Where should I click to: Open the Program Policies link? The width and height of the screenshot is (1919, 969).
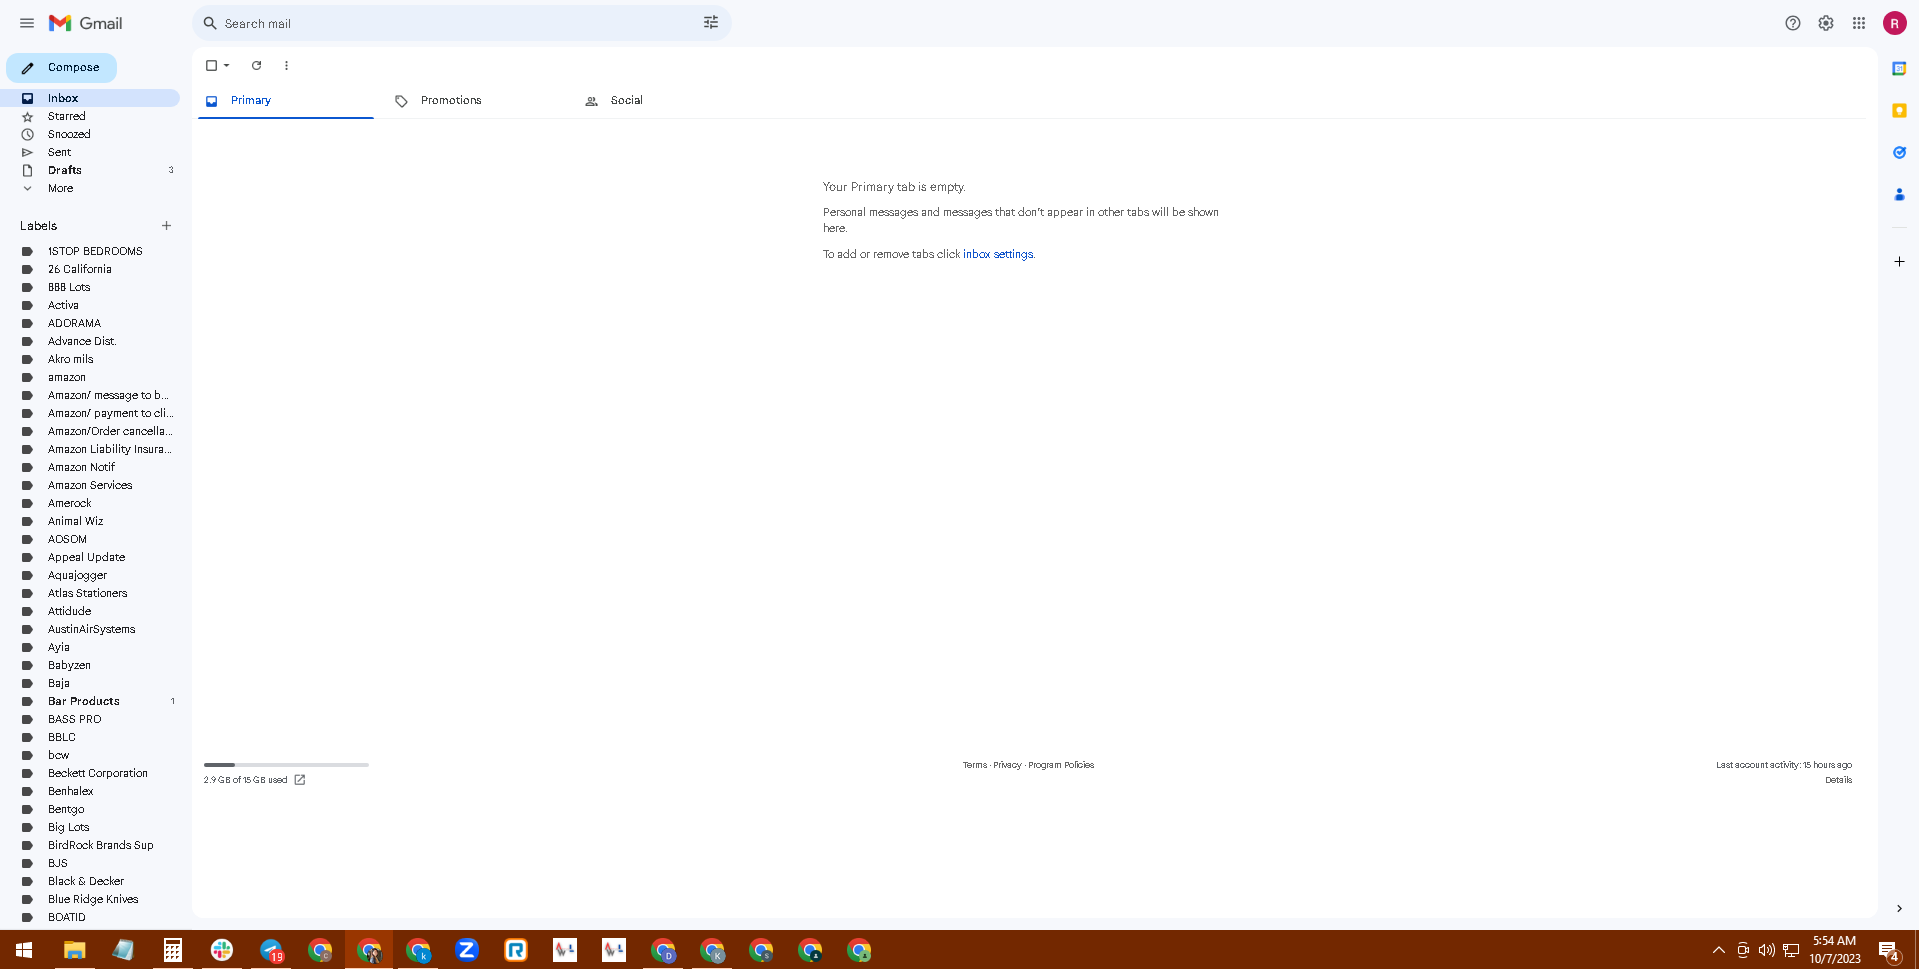(1061, 765)
